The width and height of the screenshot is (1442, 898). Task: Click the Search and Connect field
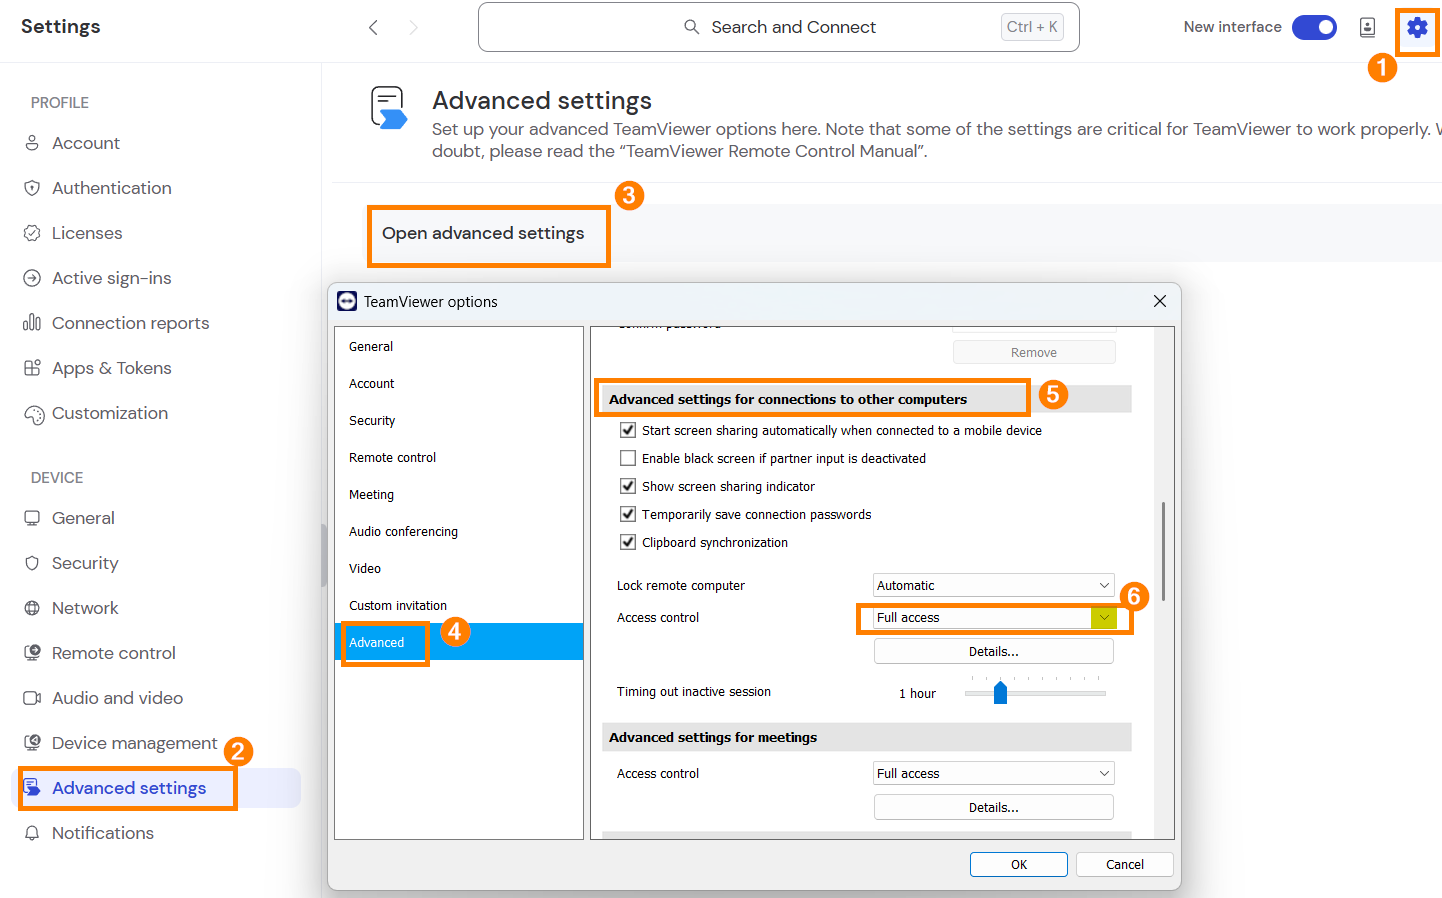[779, 27]
